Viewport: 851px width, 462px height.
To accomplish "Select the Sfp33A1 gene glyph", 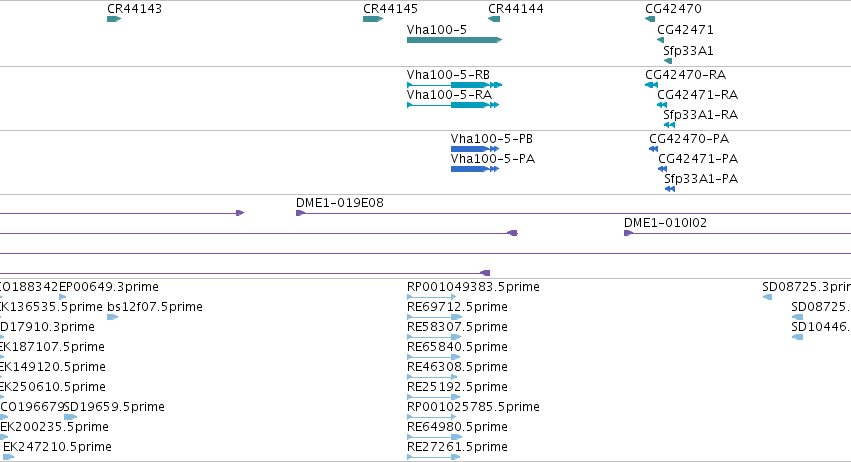I will 668,61.
